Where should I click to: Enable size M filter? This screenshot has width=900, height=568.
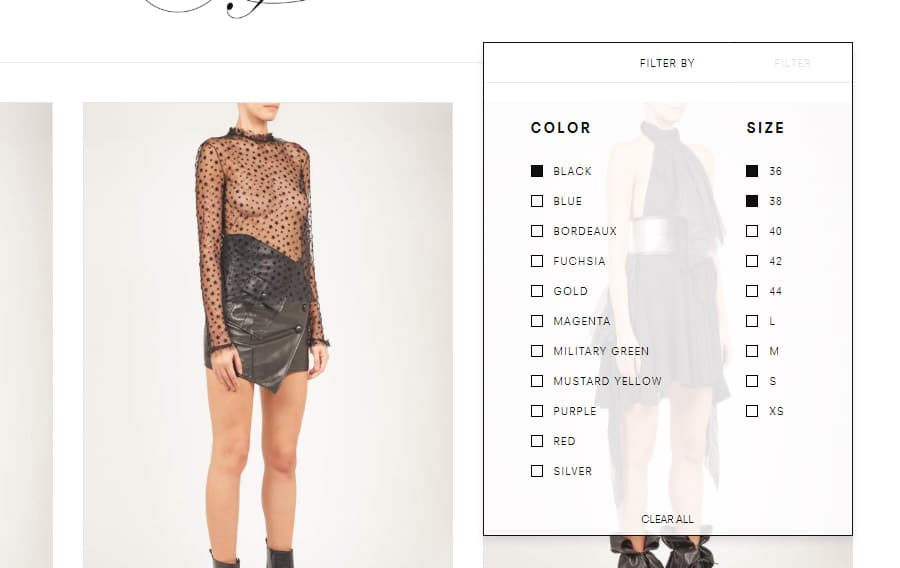point(752,351)
